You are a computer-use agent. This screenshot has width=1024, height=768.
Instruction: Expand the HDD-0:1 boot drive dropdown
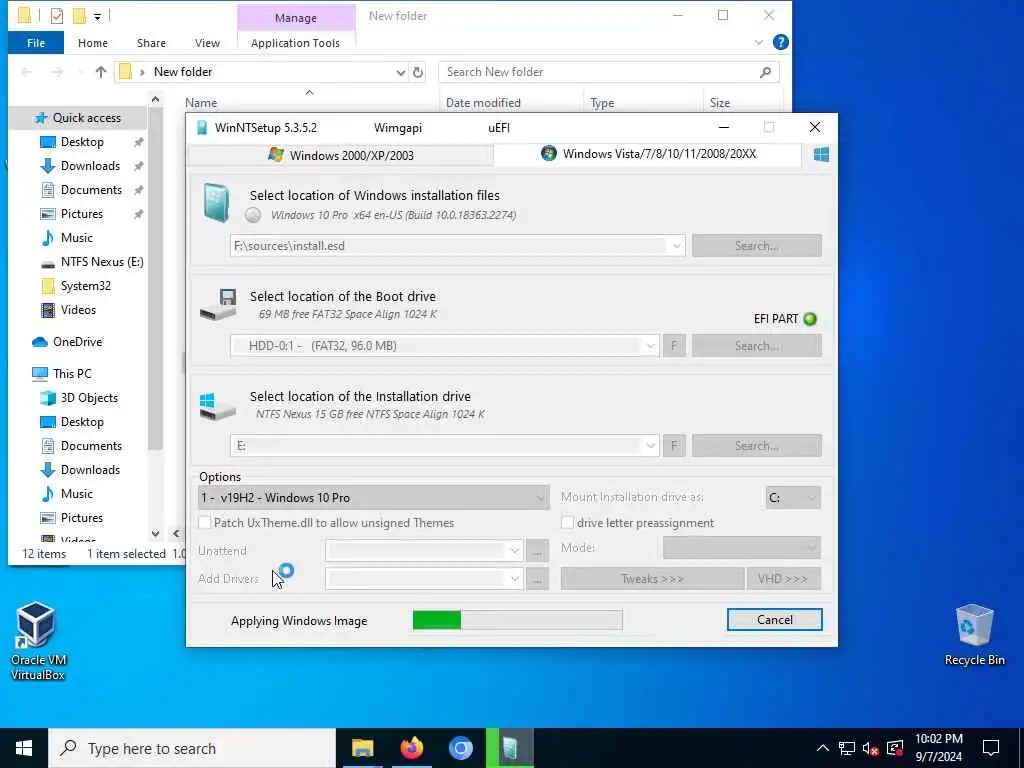point(650,345)
